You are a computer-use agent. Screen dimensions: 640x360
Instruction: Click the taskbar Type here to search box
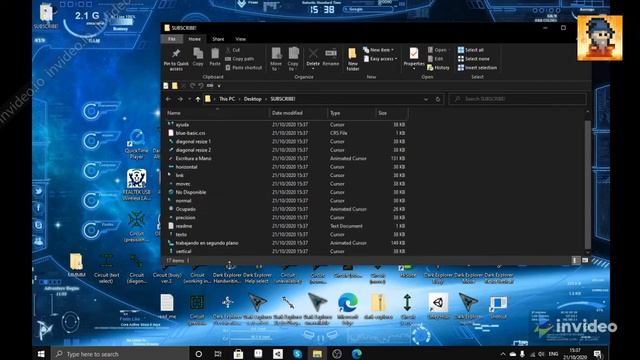coord(120,354)
